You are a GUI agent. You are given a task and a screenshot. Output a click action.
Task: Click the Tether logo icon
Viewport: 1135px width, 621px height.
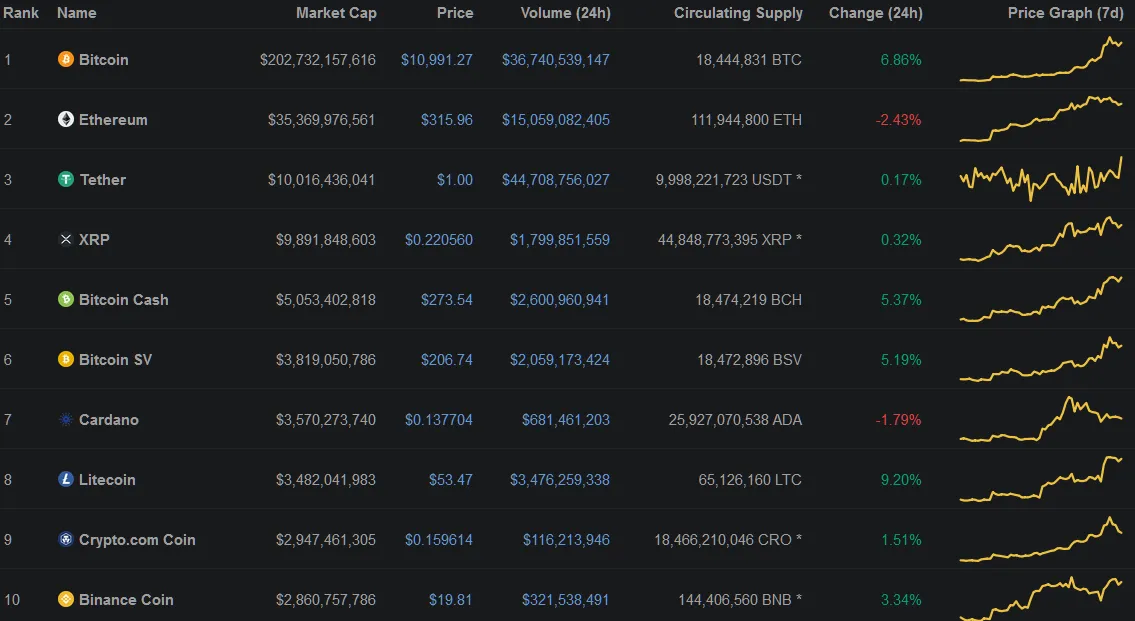point(66,179)
